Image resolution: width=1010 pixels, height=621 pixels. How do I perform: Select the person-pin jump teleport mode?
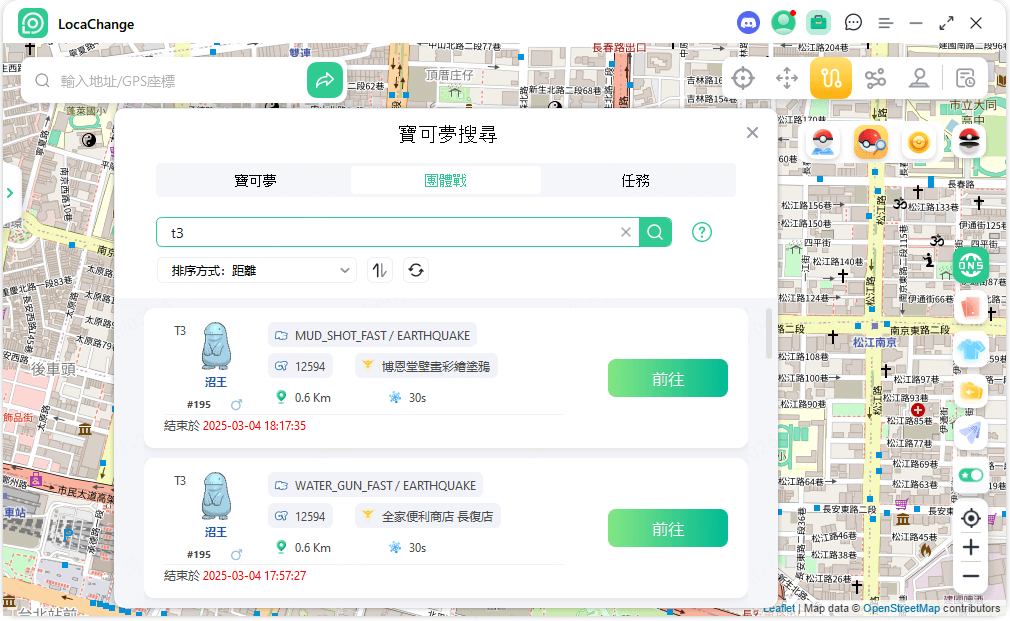point(919,79)
